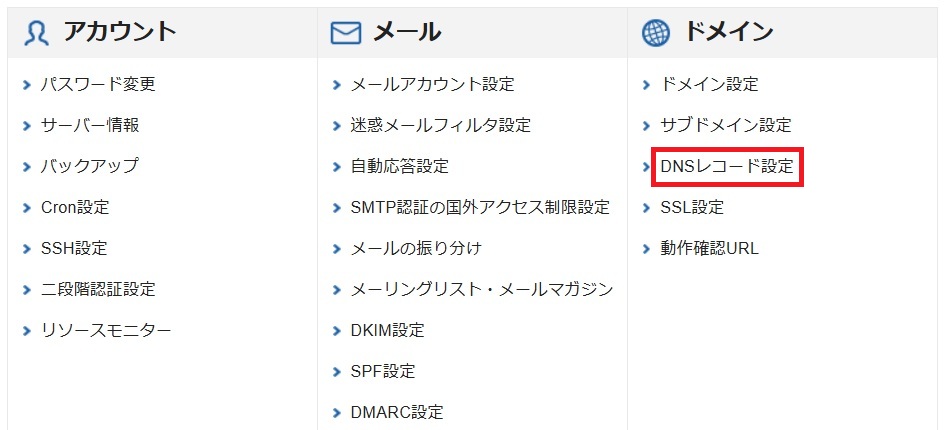Click the arrow beside メールアカウント設定
945x430 pixels.
click(337, 85)
